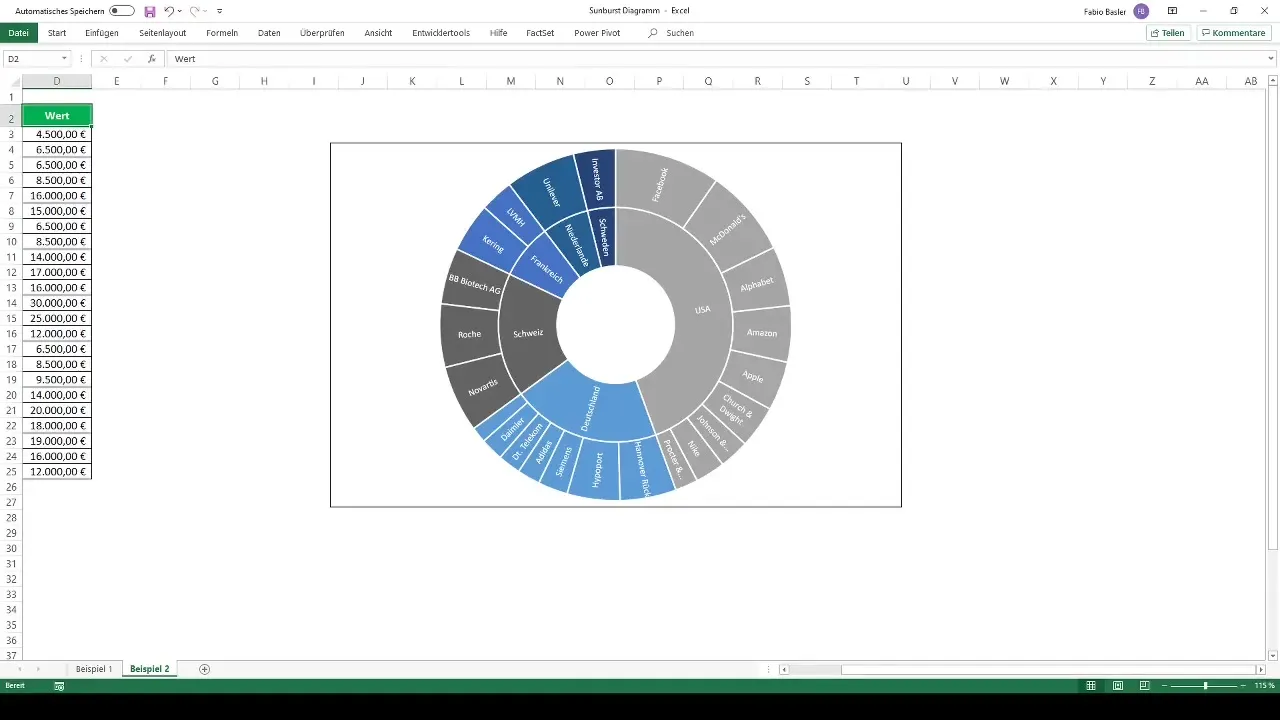This screenshot has height=720, width=1280.
Task: Switch to Page Break Preview icon
Action: tap(1143, 686)
